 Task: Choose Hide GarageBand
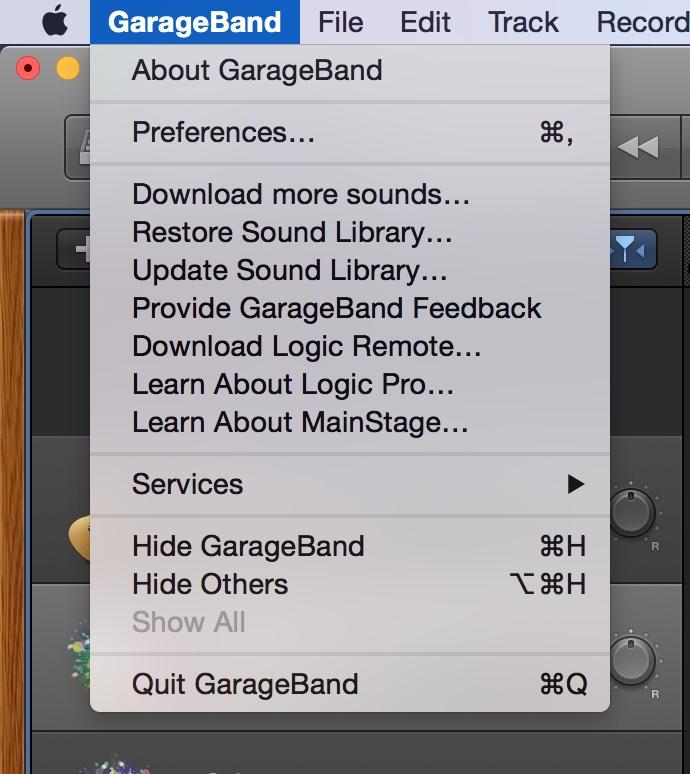coord(350,546)
